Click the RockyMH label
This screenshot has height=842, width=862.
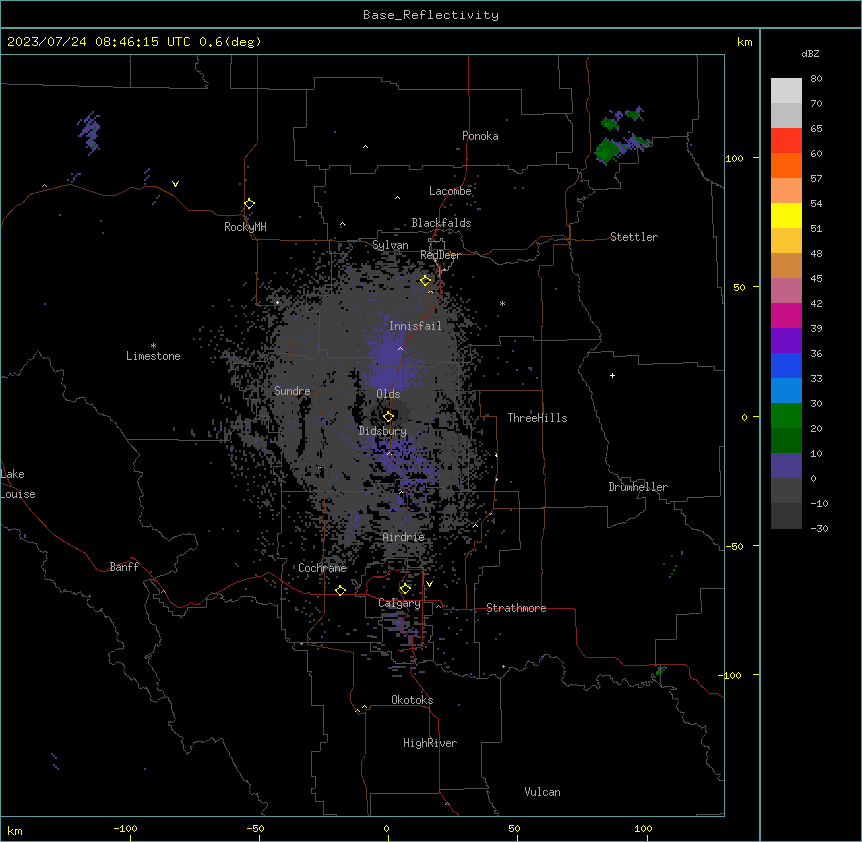click(x=245, y=227)
